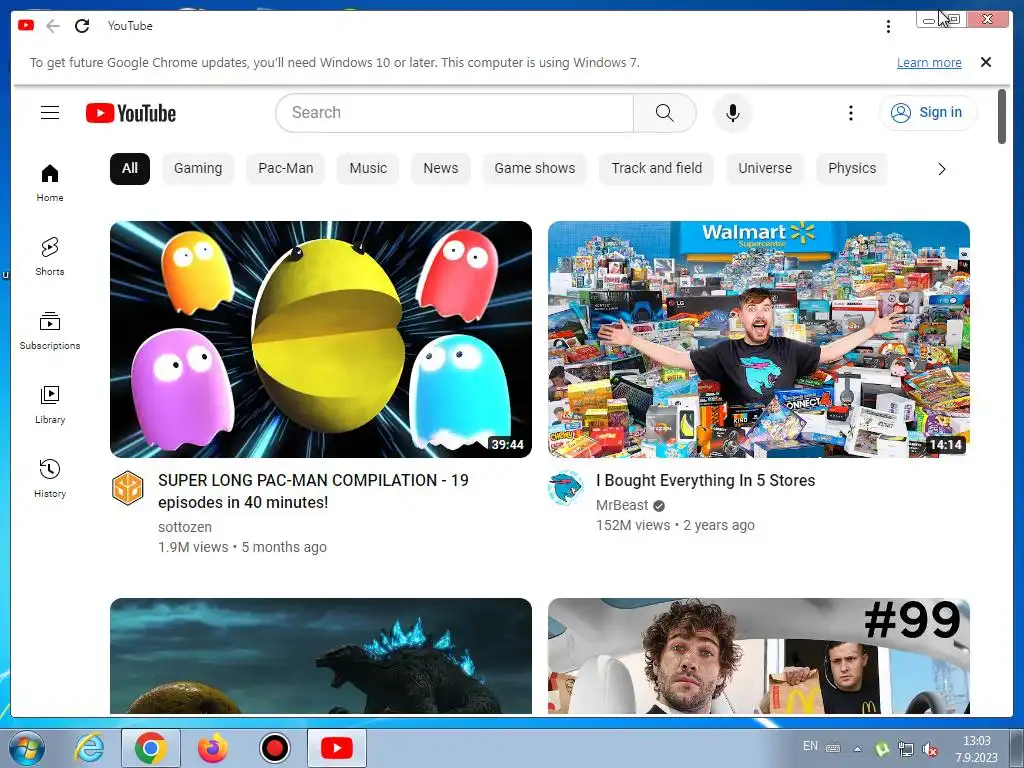
Task: Open Shorts in the sidebar
Action: pyautogui.click(x=50, y=257)
